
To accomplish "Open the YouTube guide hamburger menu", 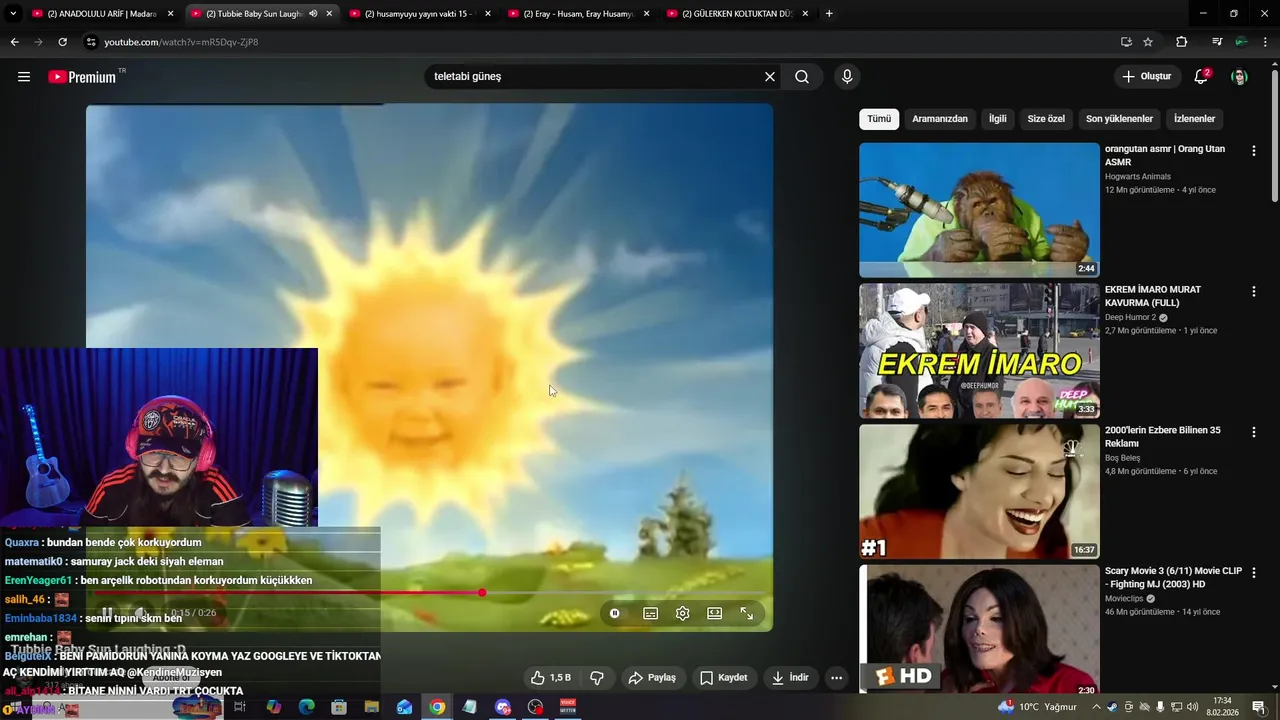I will click(24, 77).
